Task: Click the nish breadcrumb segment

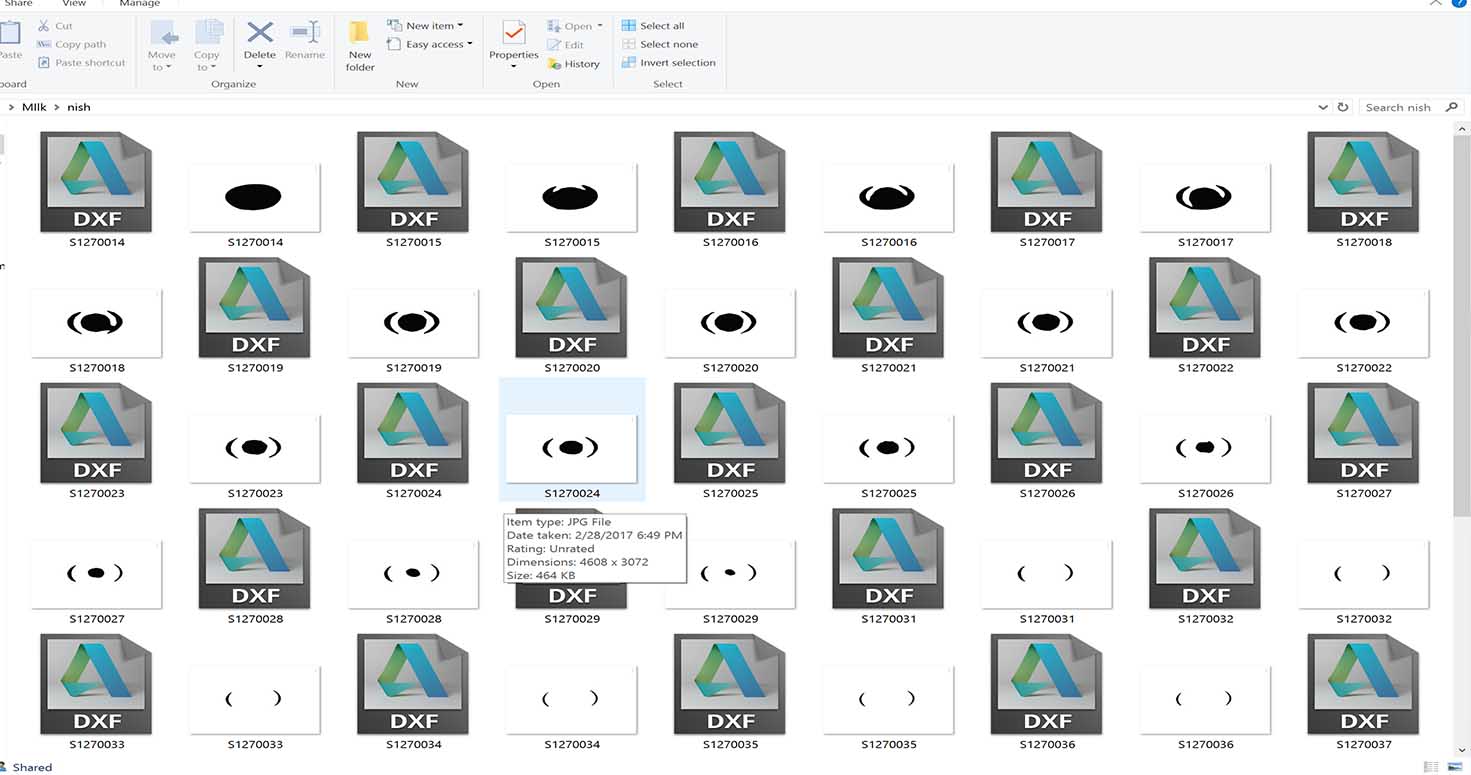Action: point(79,107)
